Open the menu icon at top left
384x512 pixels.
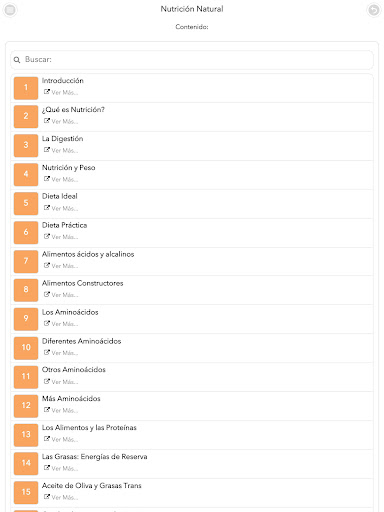(x=10, y=10)
